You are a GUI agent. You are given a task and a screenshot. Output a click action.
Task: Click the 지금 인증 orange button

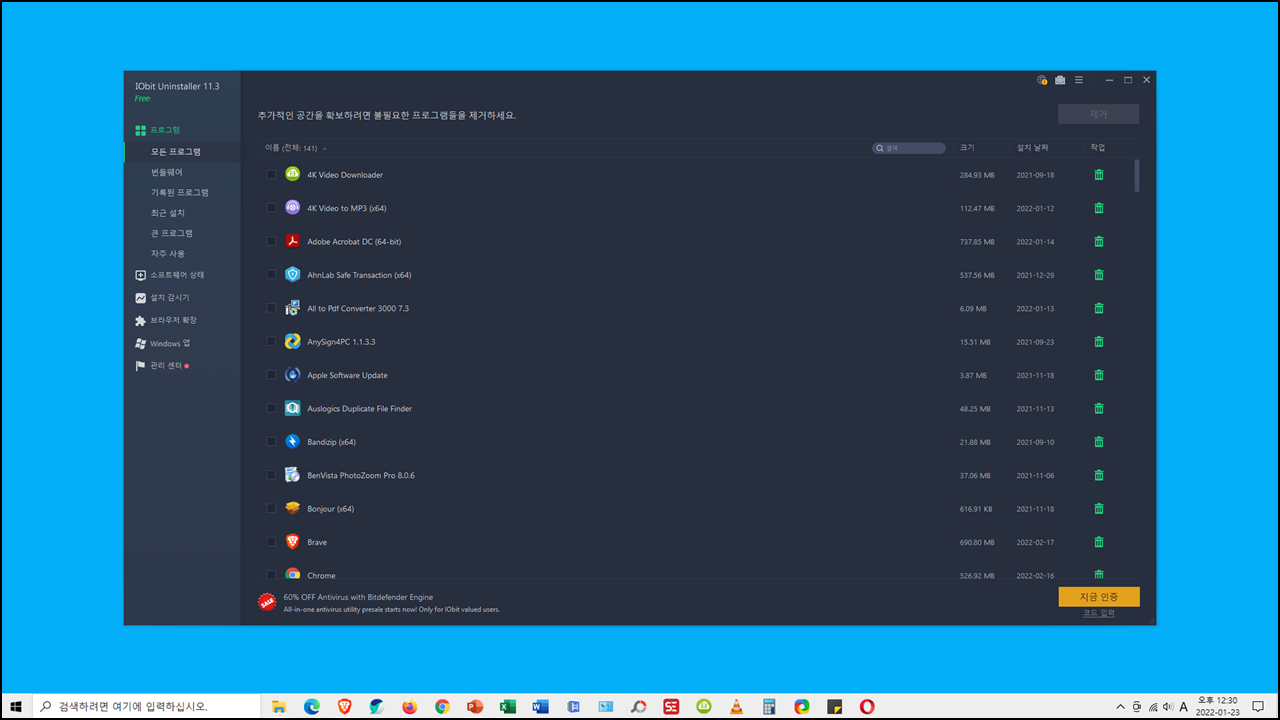point(1099,597)
